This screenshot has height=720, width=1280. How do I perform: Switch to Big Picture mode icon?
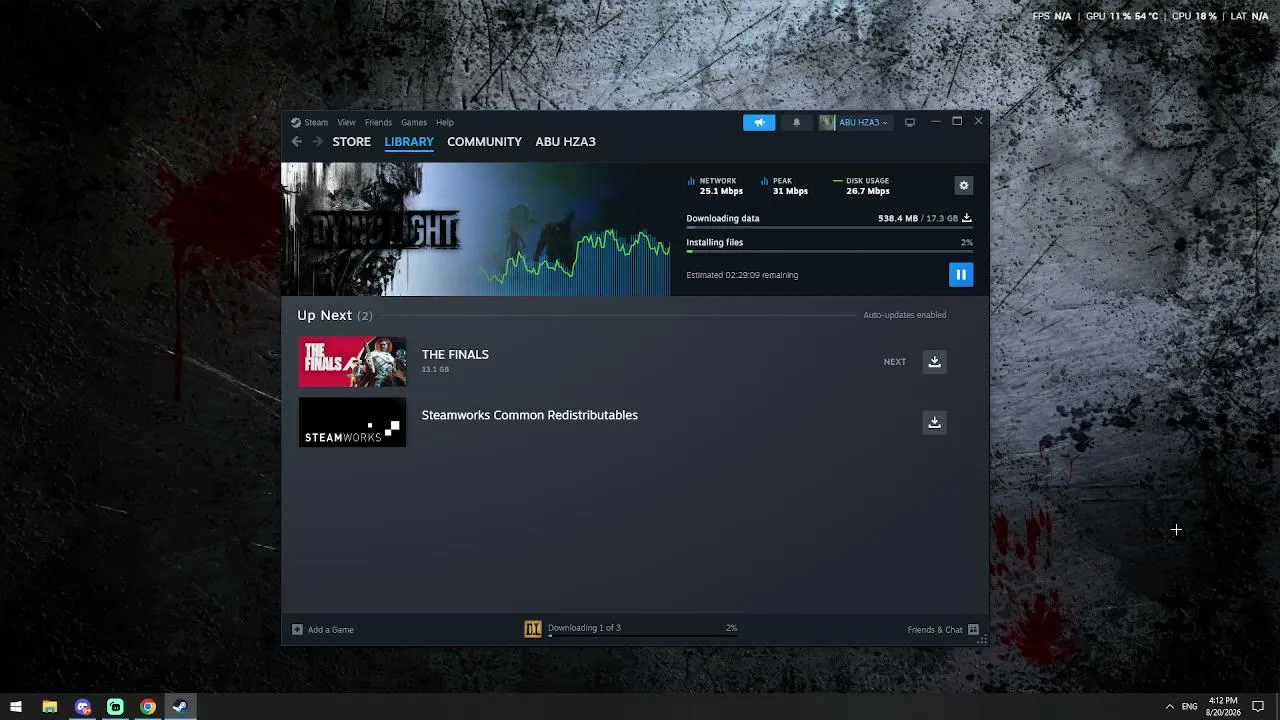pyautogui.click(x=910, y=122)
